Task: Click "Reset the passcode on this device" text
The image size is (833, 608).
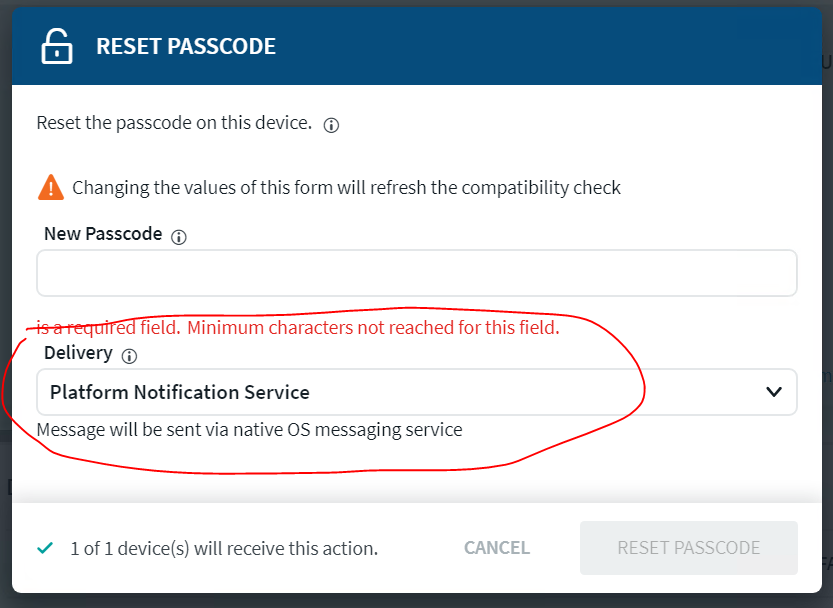Action: (x=174, y=124)
